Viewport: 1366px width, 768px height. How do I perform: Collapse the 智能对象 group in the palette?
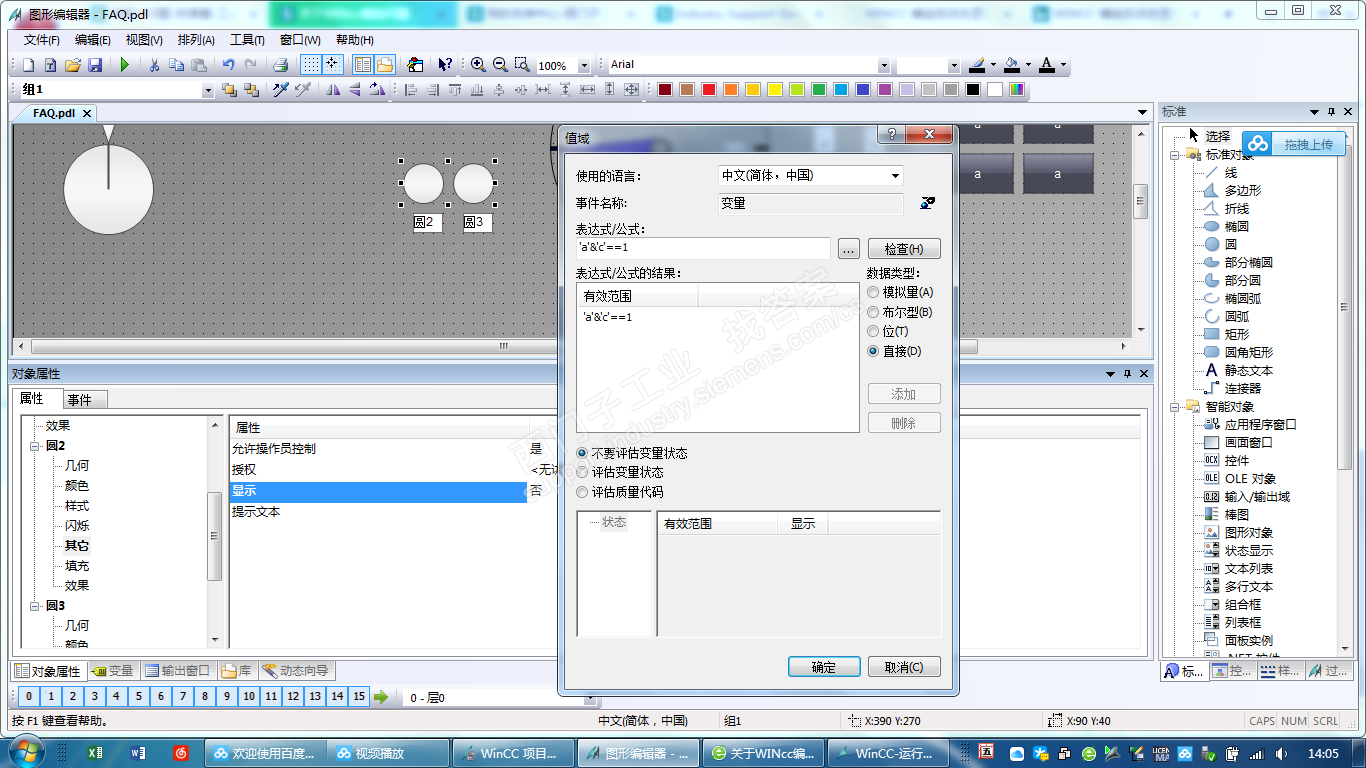1175,407
